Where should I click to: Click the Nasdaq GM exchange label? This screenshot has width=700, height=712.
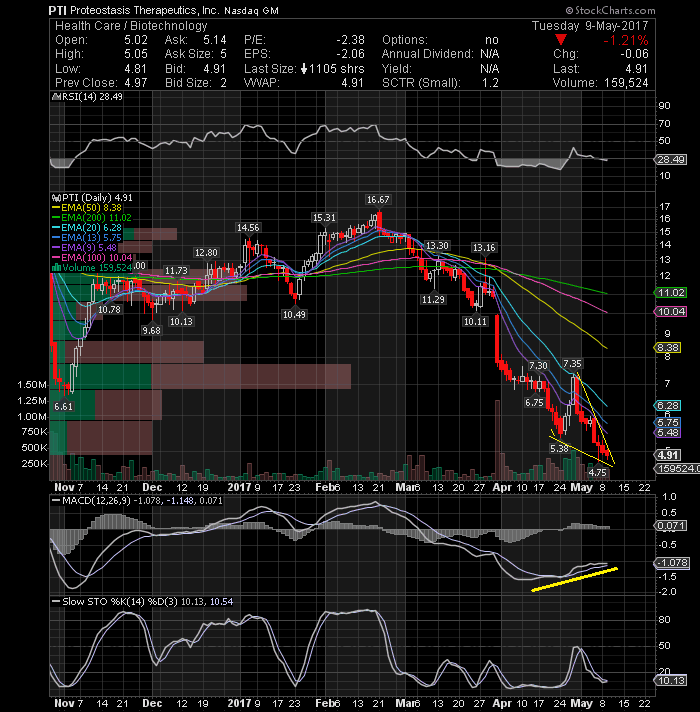tap(251, 10)
